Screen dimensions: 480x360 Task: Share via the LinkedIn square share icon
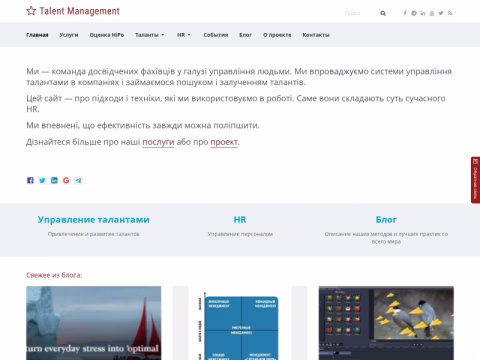coord(54,180)
